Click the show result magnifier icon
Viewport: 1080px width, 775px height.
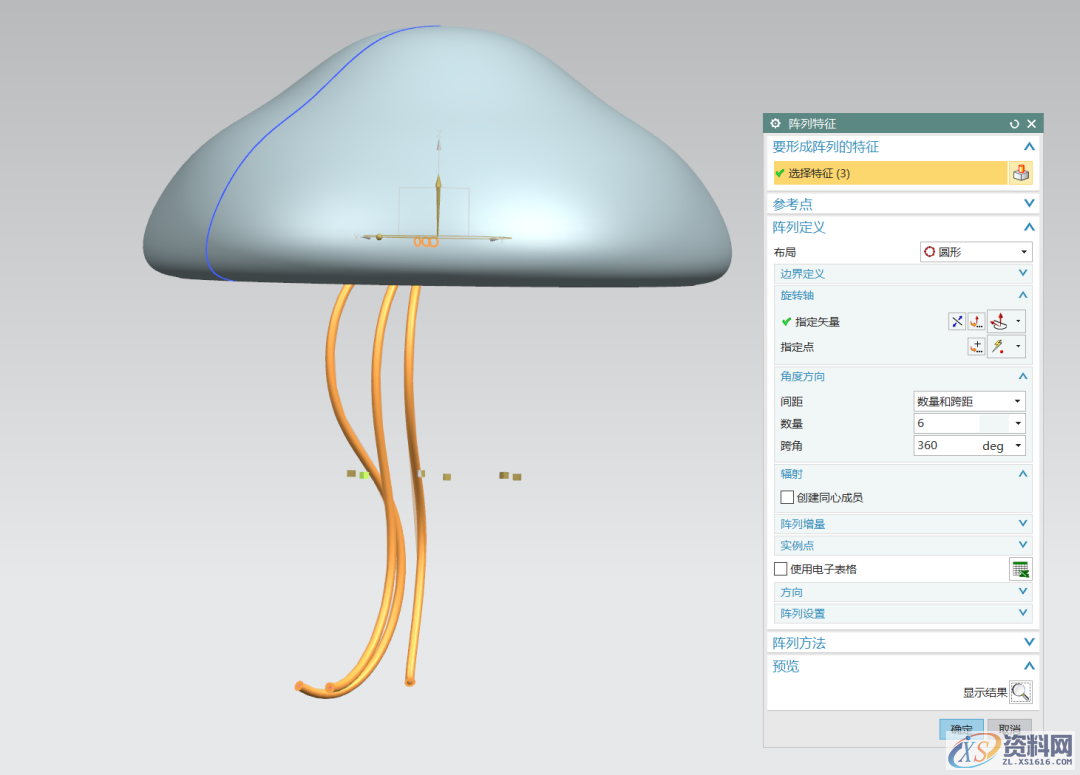pos(1020,691)
